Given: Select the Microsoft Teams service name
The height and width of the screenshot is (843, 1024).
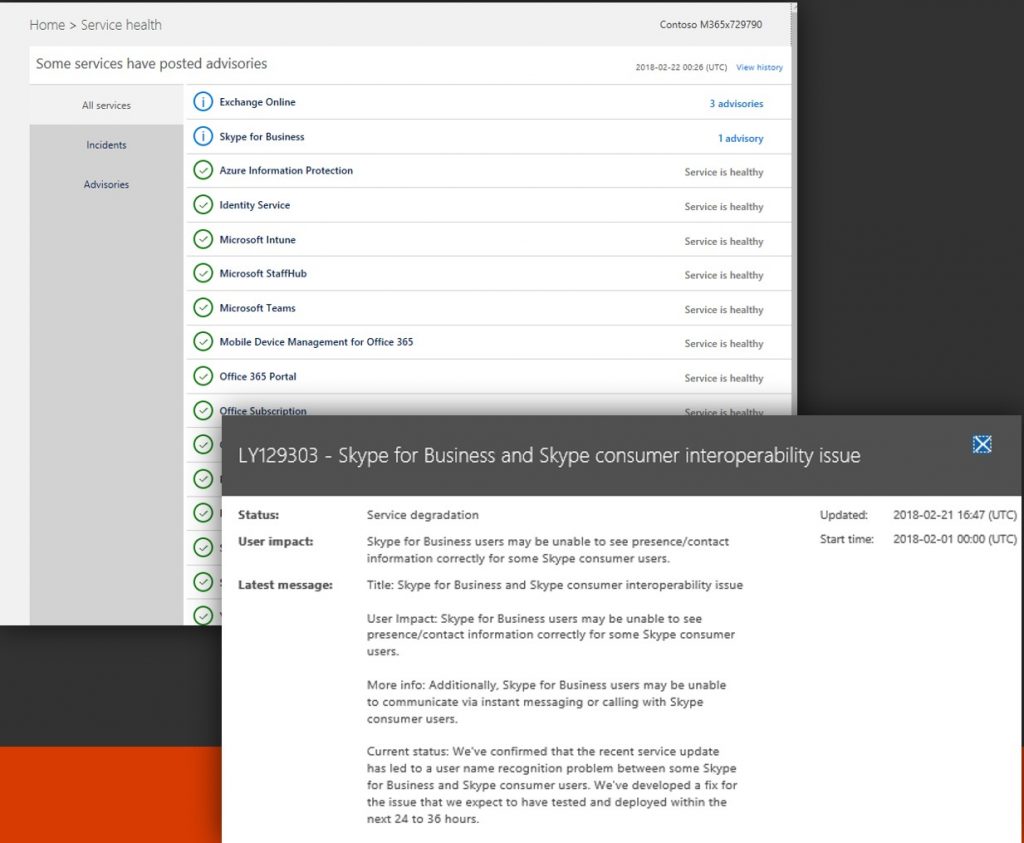Looking at the screenshot, I should (x=257, y=308).
